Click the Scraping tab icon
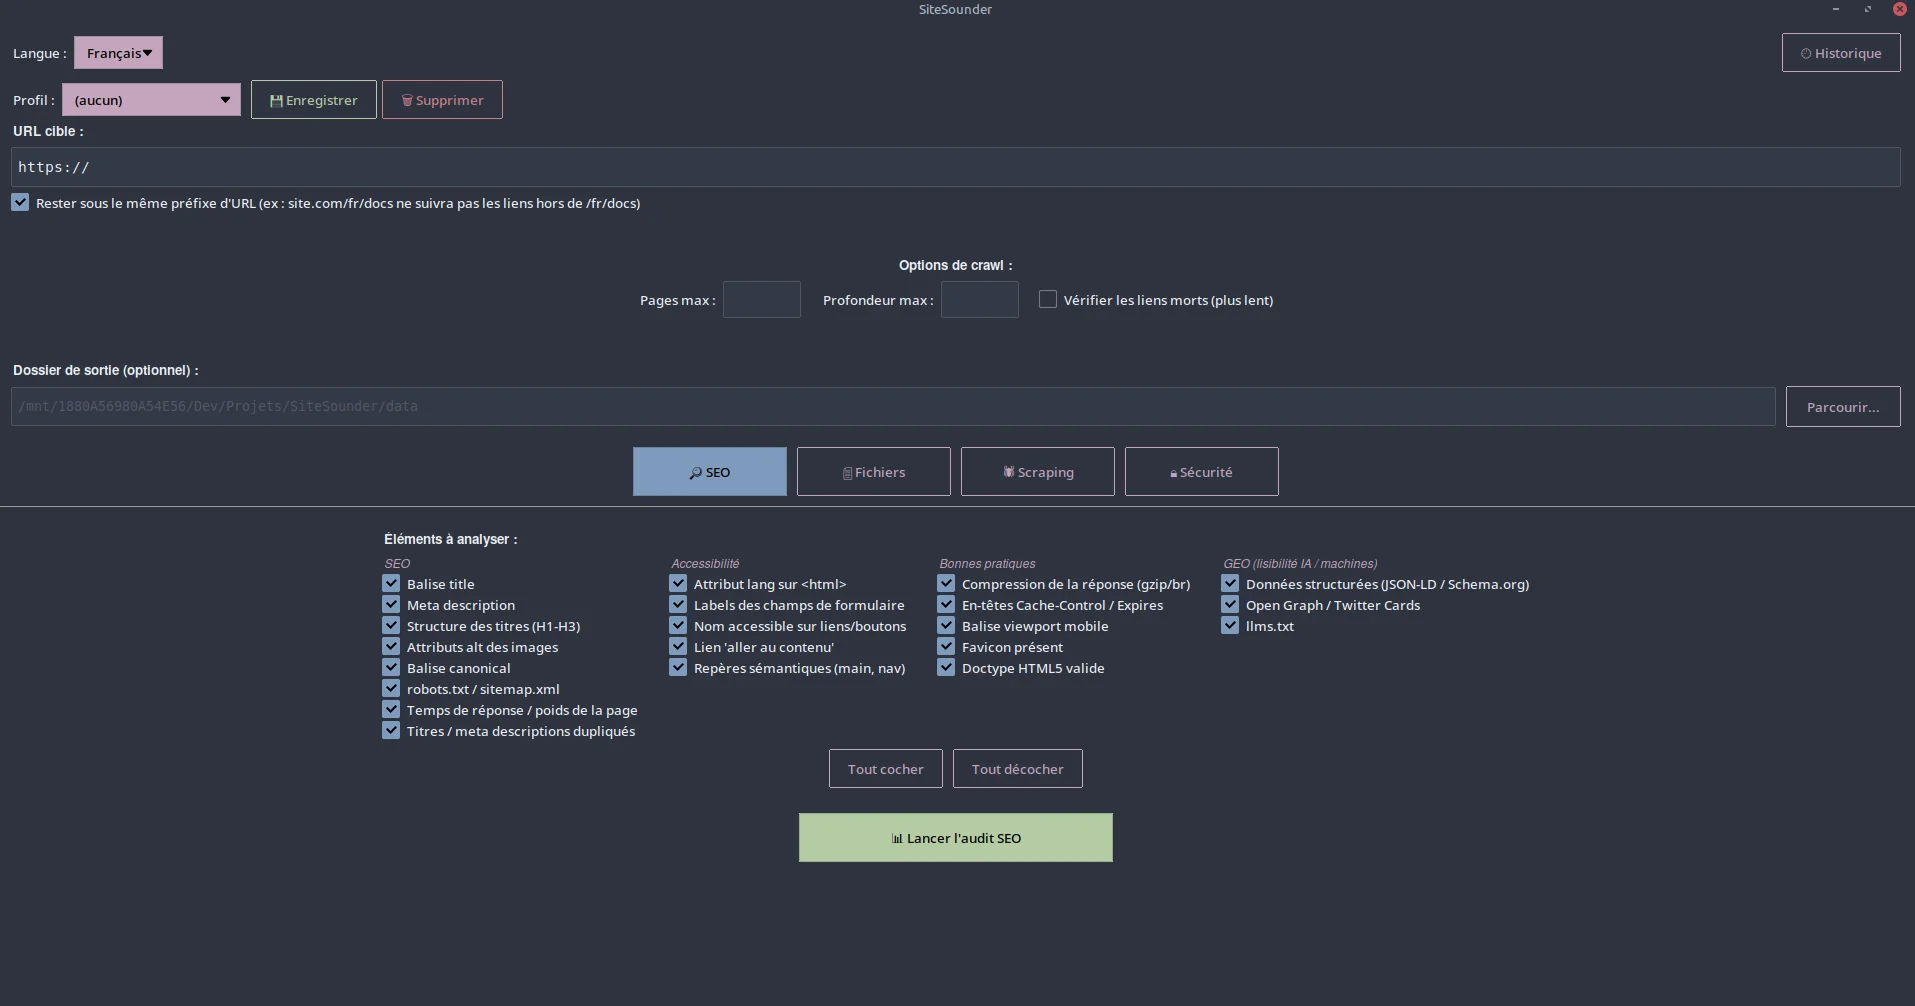The image size is (1915, 1006). point(1009,472)
